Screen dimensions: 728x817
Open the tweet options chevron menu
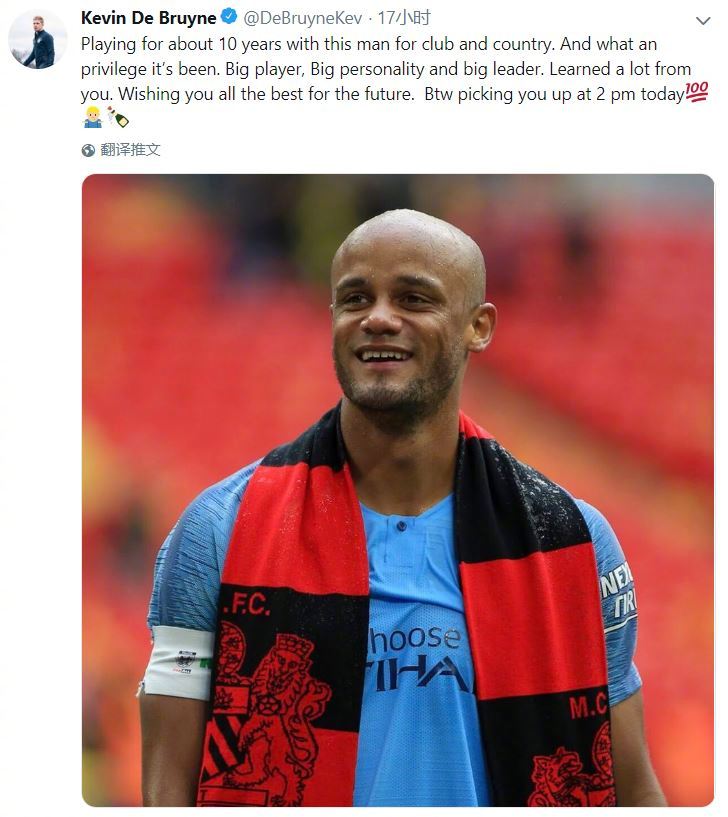[703, 21]
